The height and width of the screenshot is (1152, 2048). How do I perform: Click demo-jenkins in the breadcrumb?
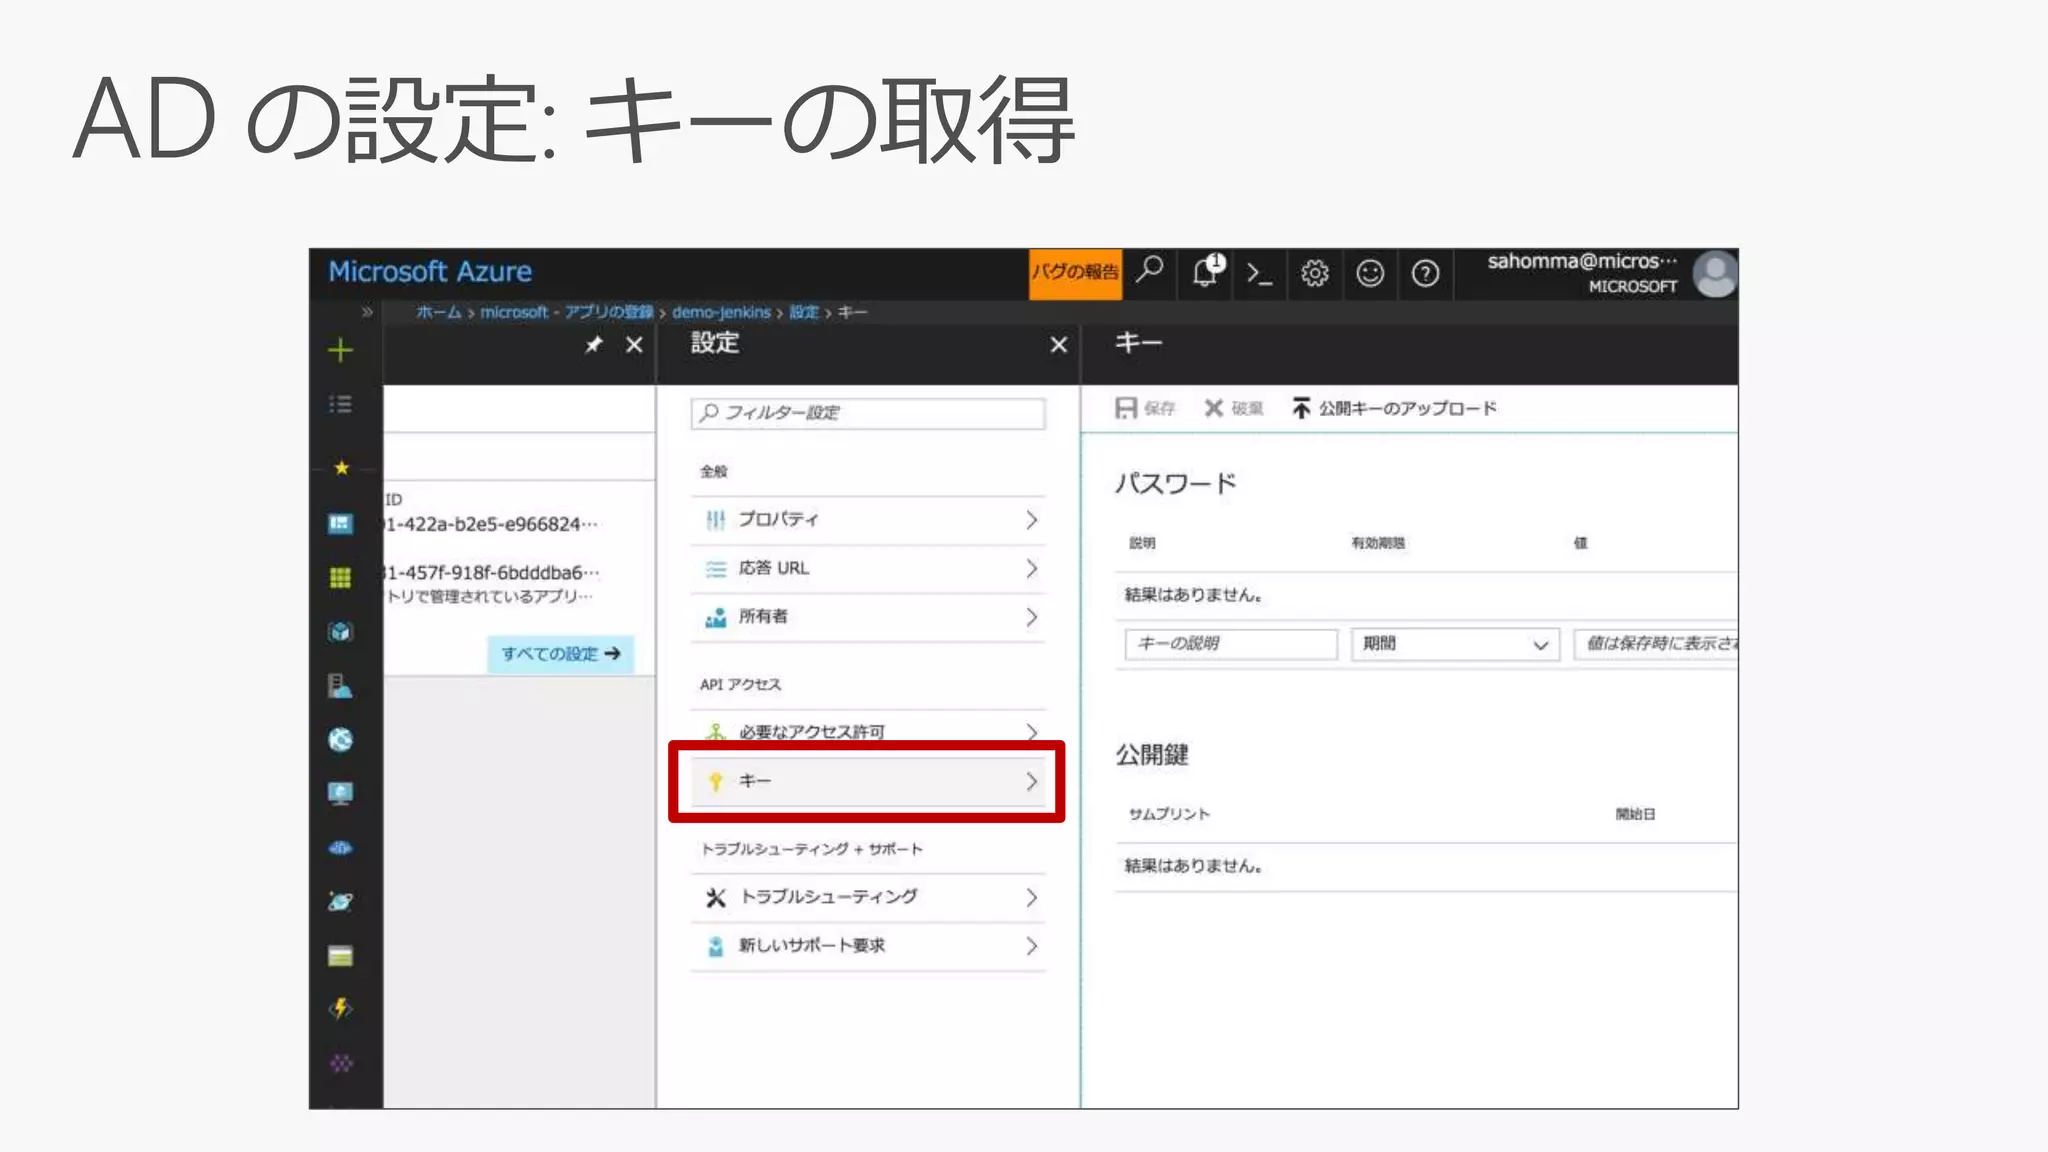(721, 312)
